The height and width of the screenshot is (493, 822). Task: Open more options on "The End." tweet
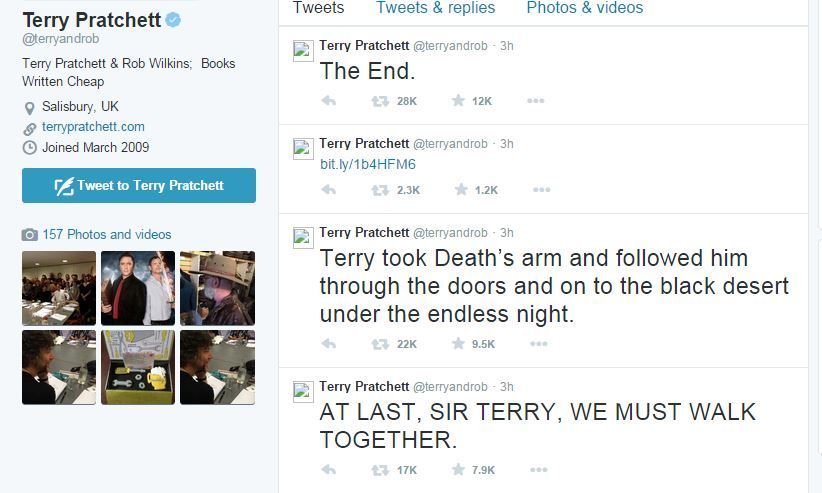[x=535, y=101]
